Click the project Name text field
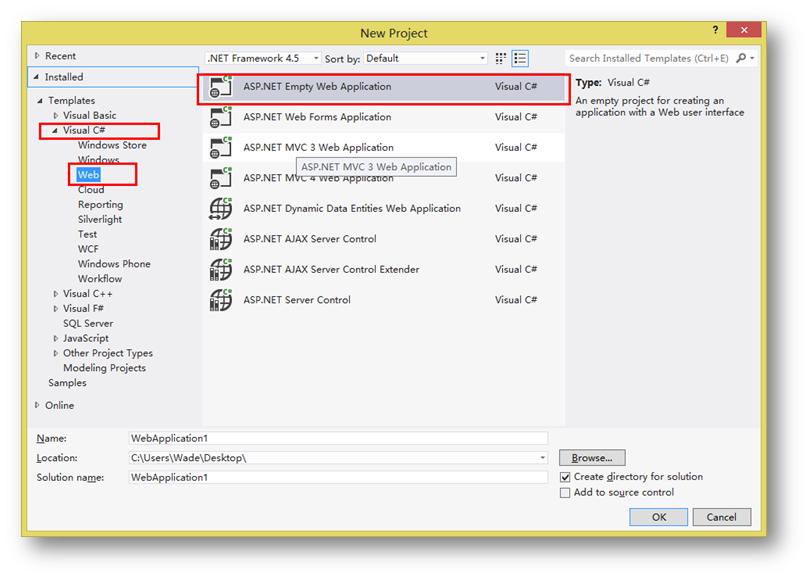 tap(338, 438)
